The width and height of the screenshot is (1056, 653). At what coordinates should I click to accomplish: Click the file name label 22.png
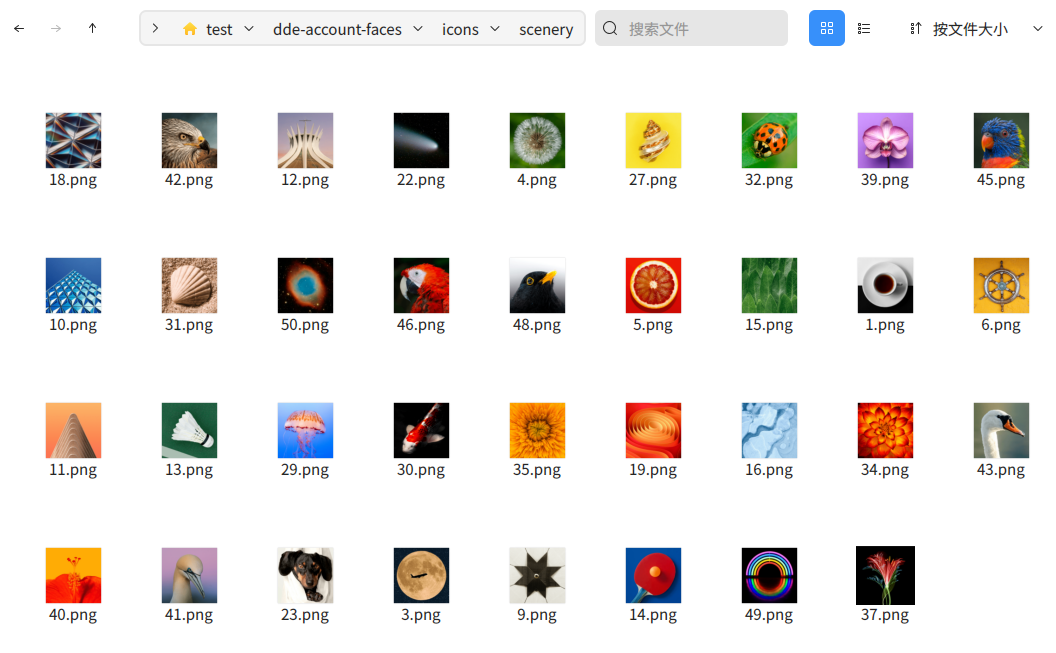(x=421, y=180)
